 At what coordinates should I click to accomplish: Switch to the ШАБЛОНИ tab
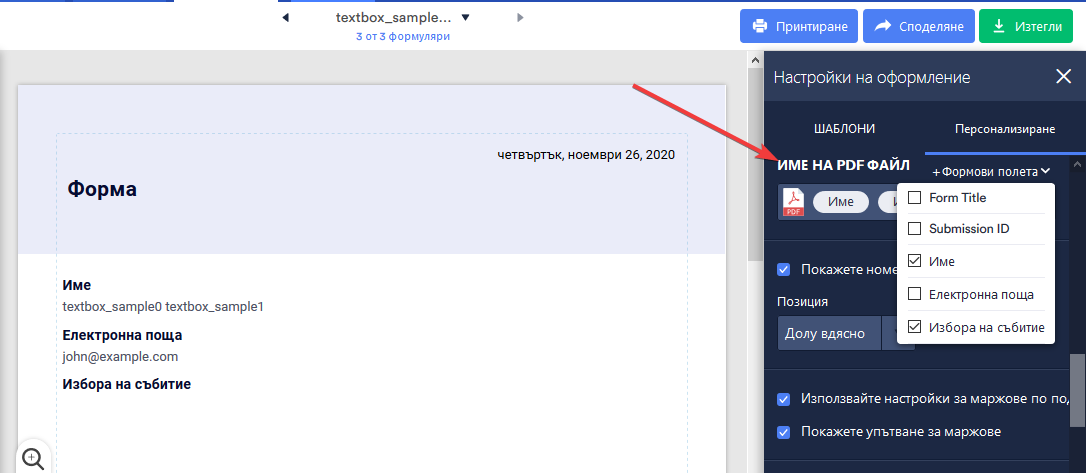pos(843,129)
